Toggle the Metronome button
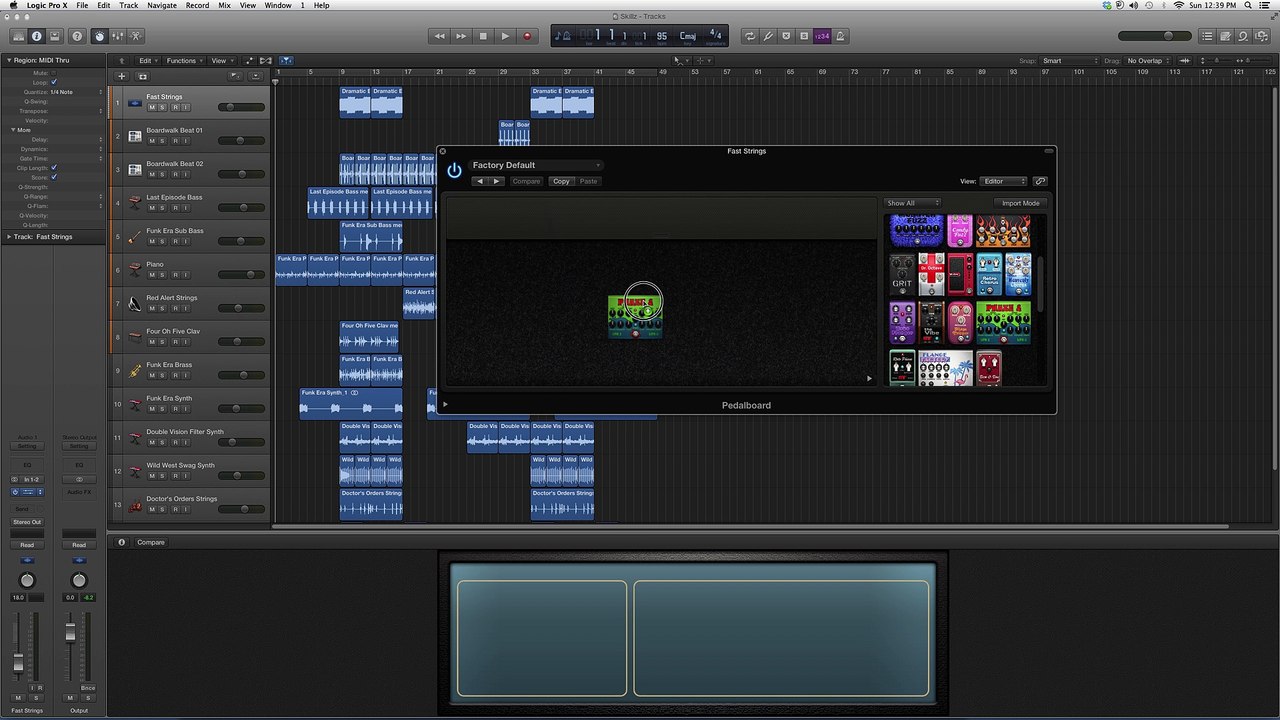The height and width of the screenshot is (720, 1280). pos(840,36)
